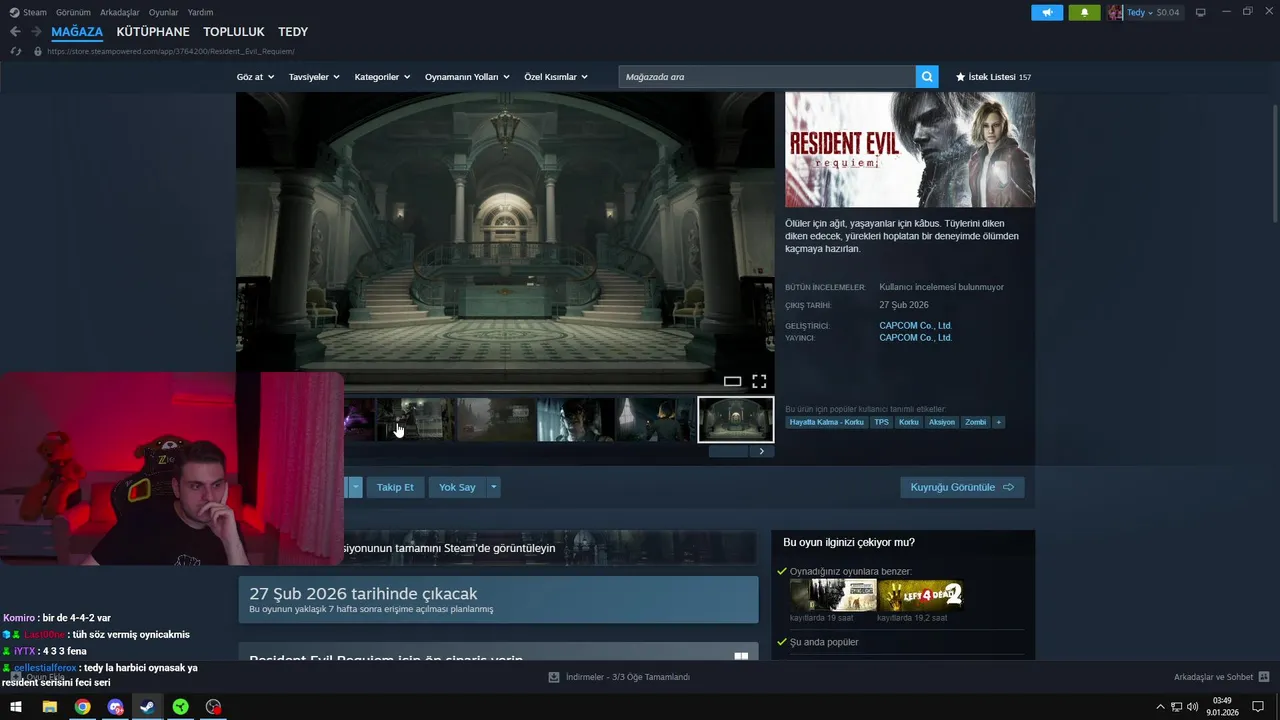The image size is (1280, 720).
Task: Go forward with the right arrow
Action: click(36, 32)
